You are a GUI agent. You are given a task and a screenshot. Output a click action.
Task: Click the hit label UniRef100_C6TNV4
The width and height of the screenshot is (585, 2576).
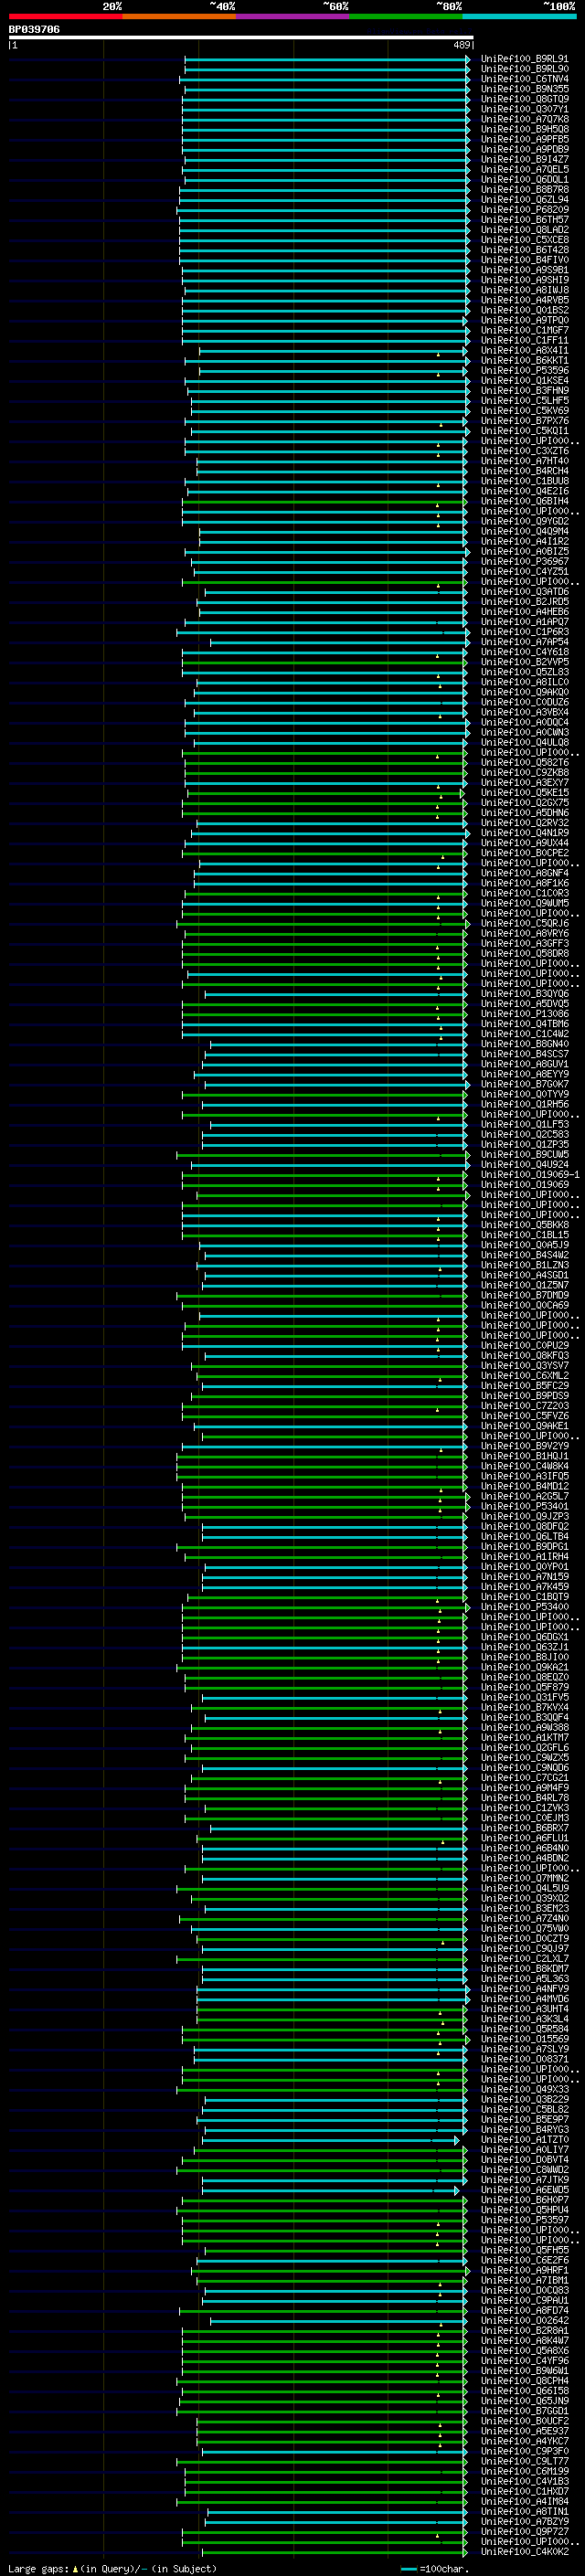click(524, 79)
